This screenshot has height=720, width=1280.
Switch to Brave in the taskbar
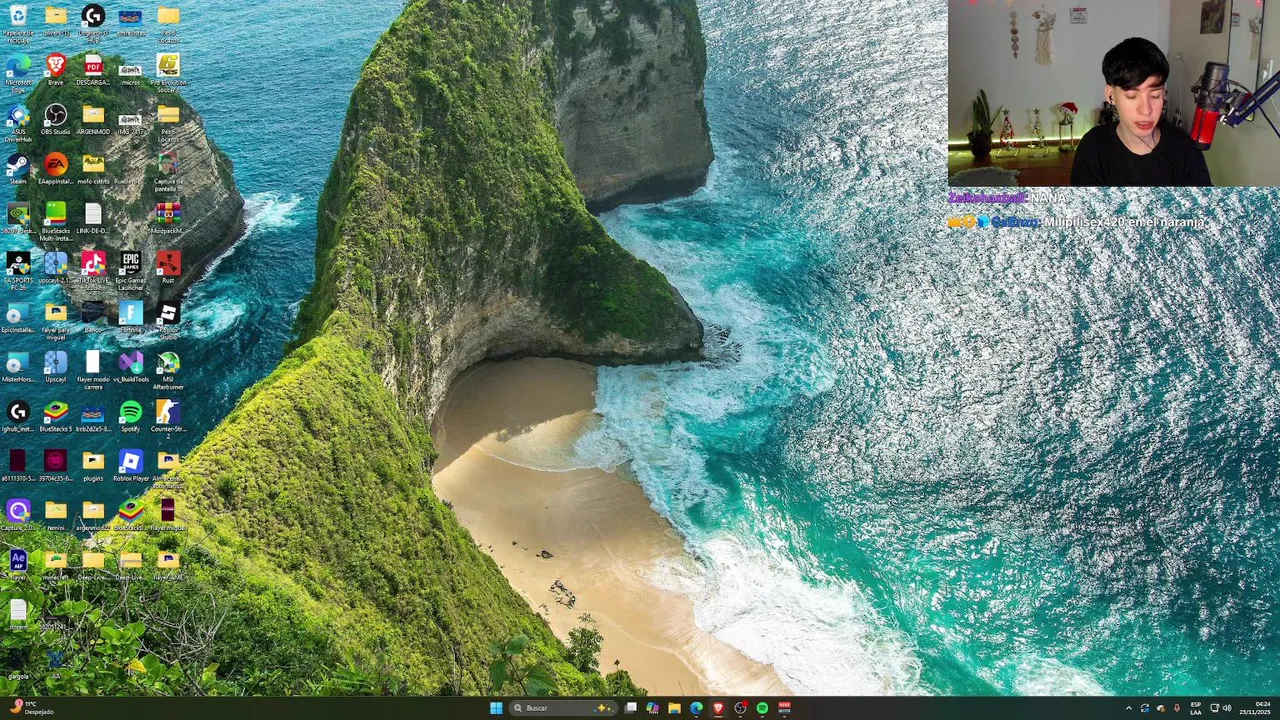(718, 708)
